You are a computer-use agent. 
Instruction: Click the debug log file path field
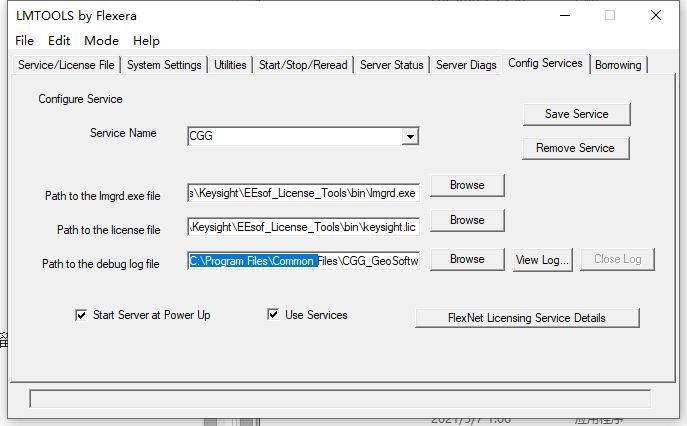(x=303, y=261)
